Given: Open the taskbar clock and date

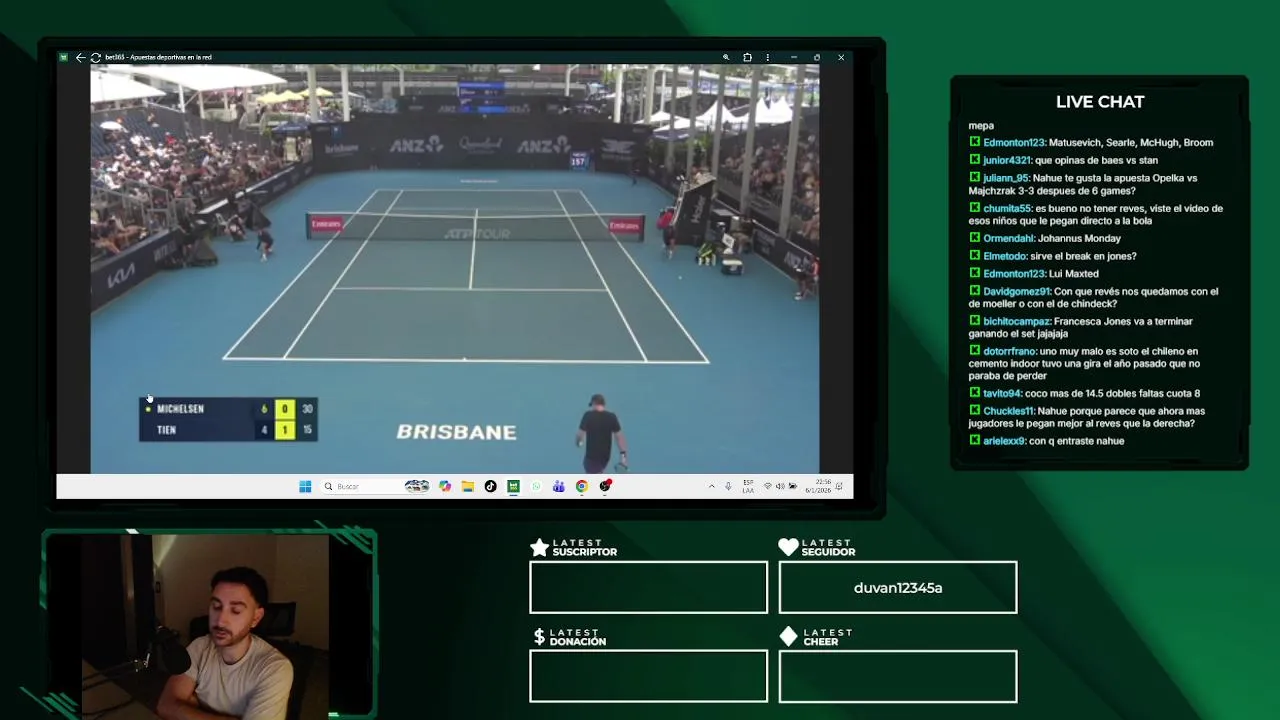Looking at the screenshot, I should tap(818, 486).
